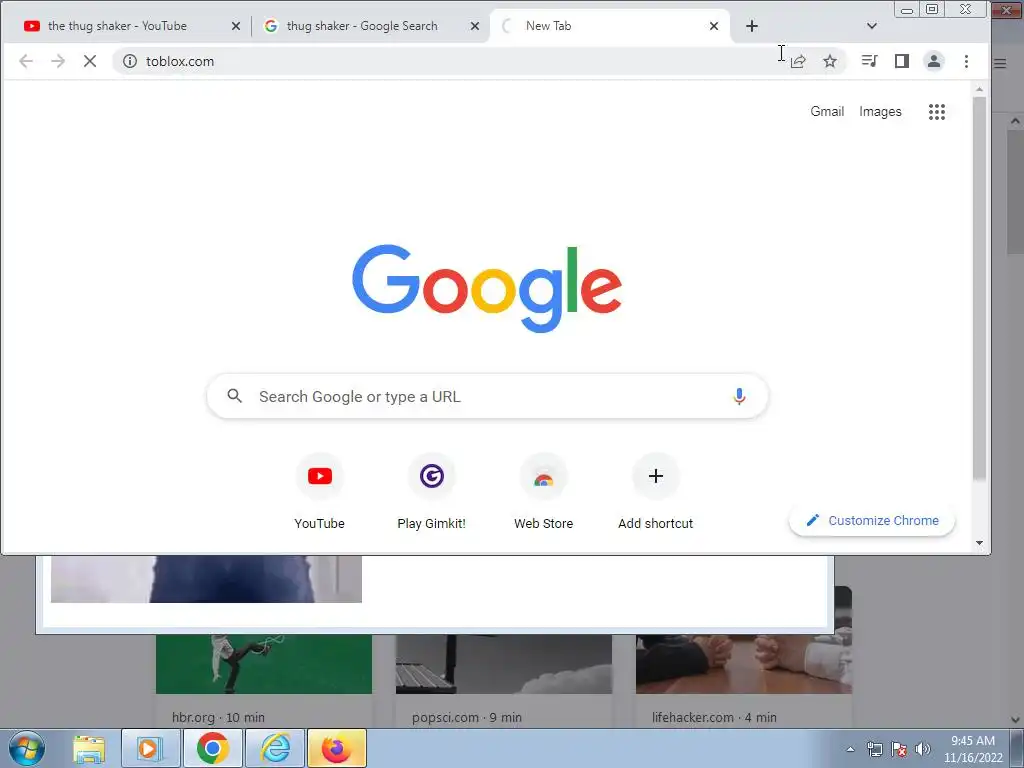Switch to Firefox on the taskbar
Viewport: 1024px width, 768px height.
(336, 748)
